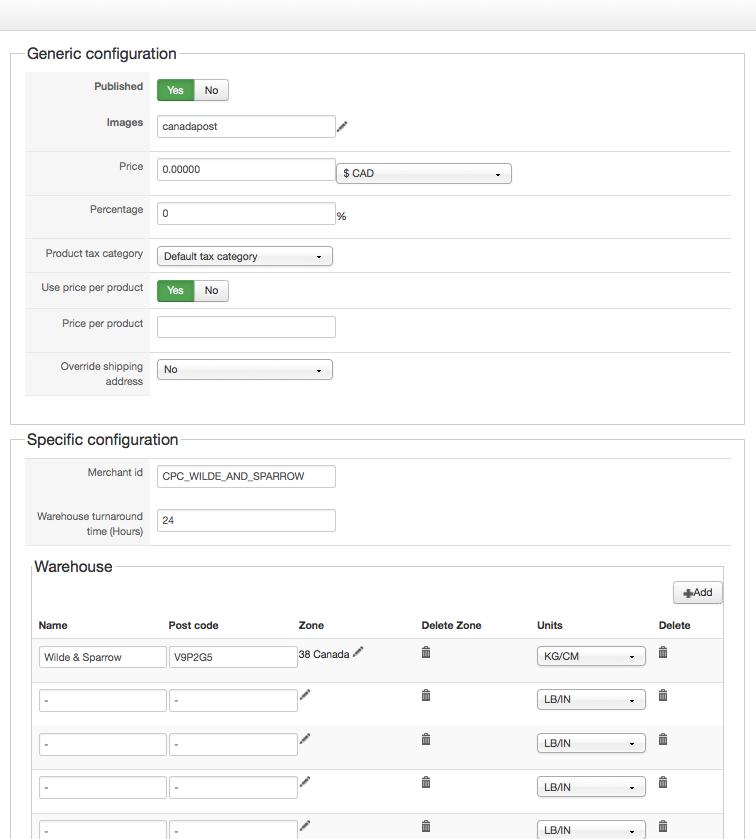Delete the Wilde & Sparrow warehouse row
Viewport: 756px width, 839px height.
tap(662, 652)
